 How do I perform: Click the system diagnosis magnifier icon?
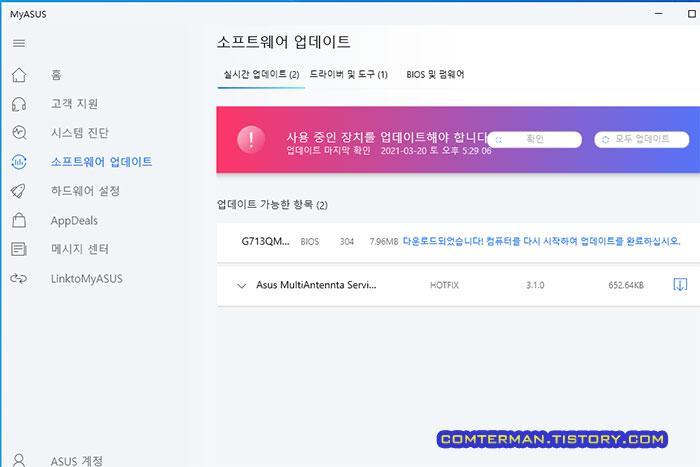click(19, 133)
